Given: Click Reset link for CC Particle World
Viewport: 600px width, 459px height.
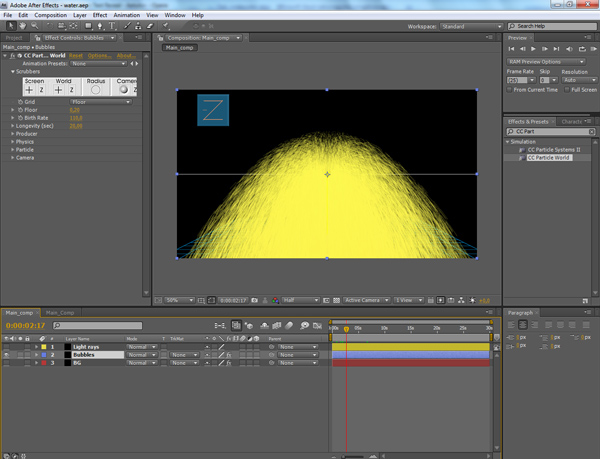Looking at the screenshot, I should (x=76, y=56).
